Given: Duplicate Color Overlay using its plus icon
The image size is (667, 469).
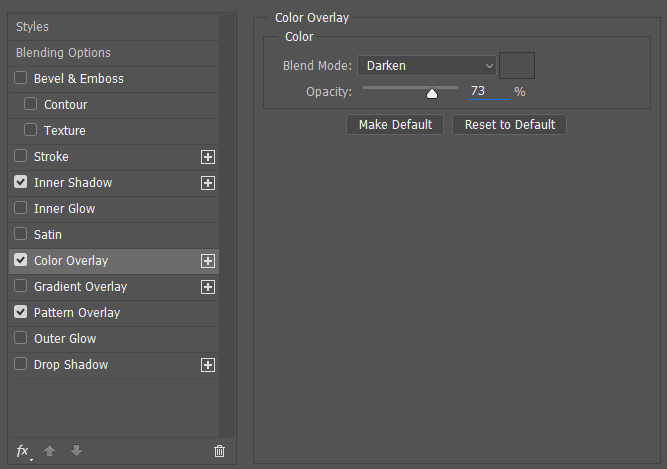Looking at the screenshot, I should [208, 261].
